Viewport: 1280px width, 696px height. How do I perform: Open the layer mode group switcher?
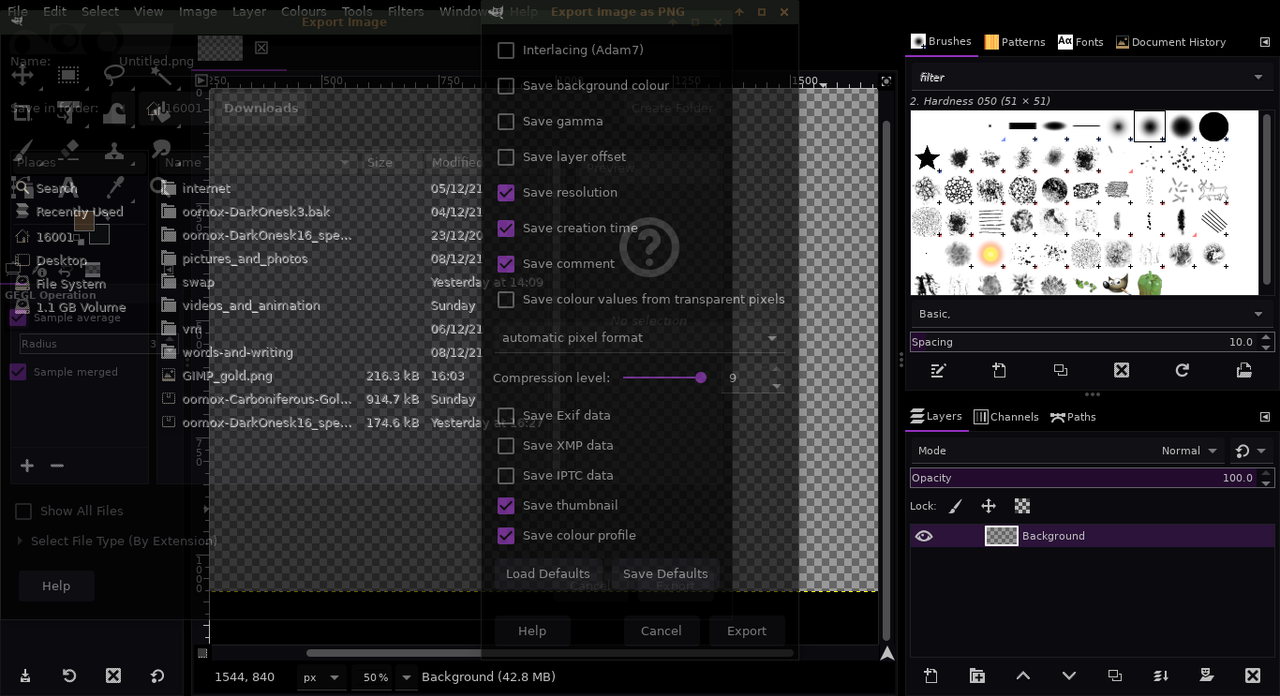tap(1250, 451)
